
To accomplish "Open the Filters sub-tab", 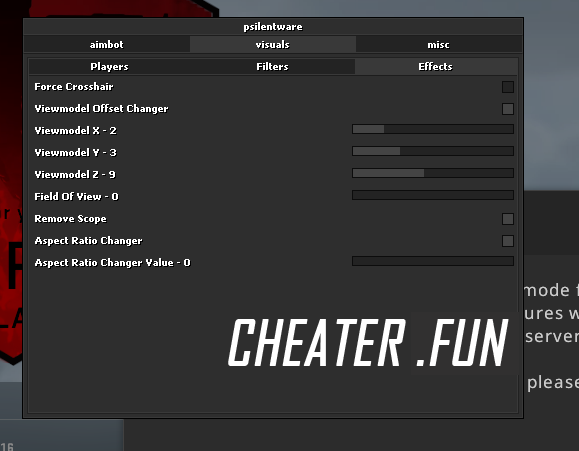I will [x=273, y=66].
